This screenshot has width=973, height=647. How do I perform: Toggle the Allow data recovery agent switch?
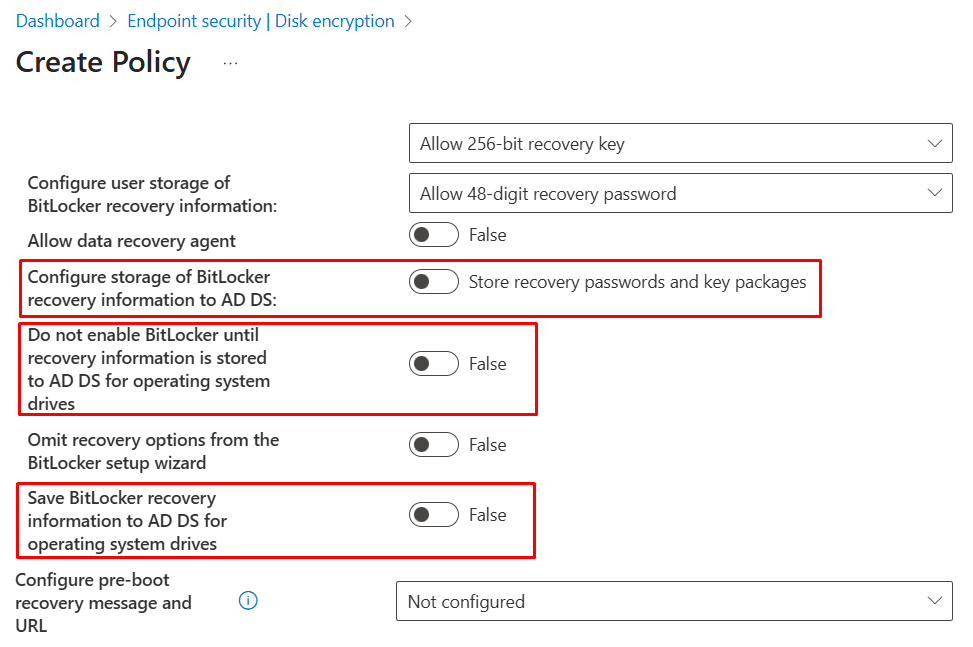(433, 234)
